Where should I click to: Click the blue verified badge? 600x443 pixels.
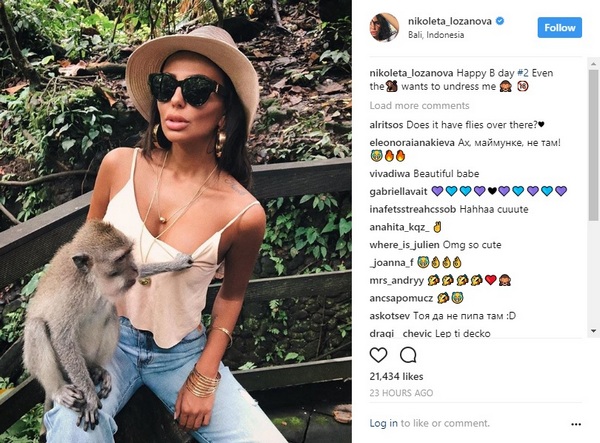[x=500, y=21]
